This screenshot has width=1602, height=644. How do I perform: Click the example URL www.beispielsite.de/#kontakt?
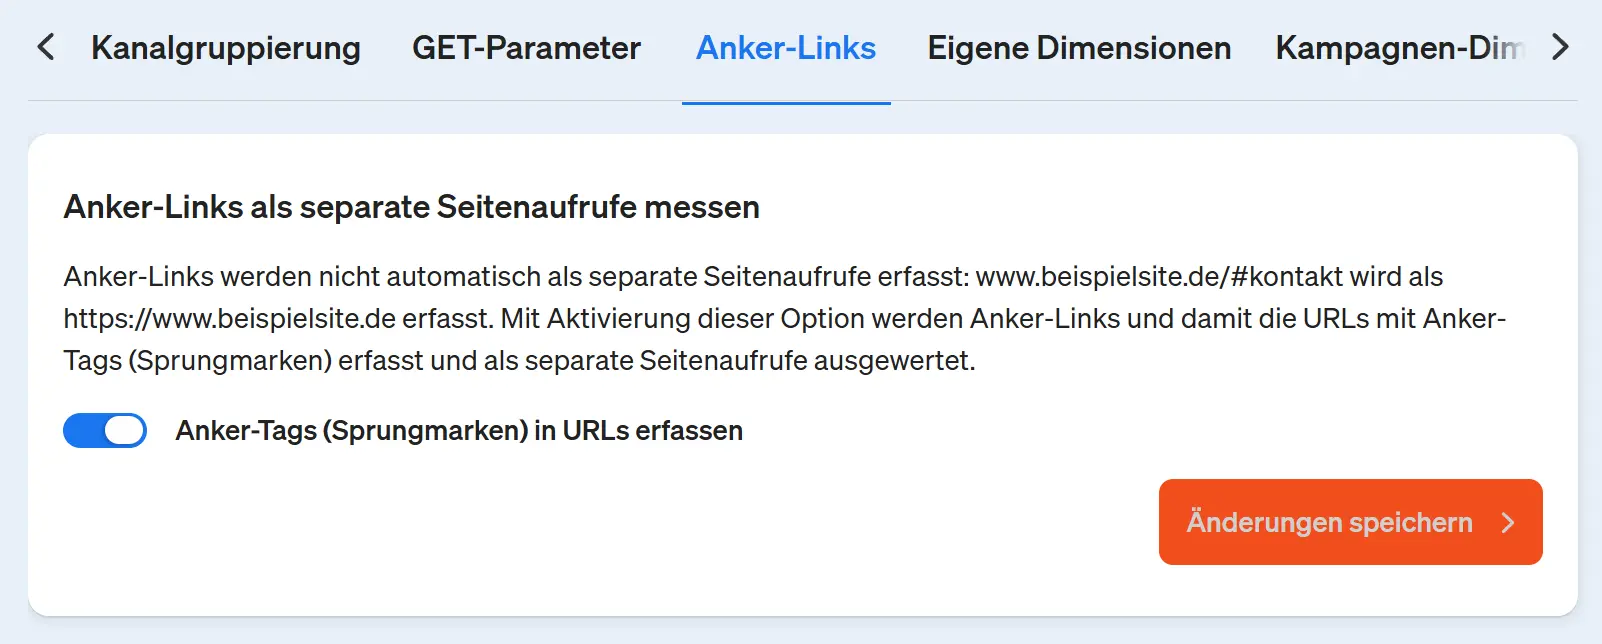[x=1159, y=277]
